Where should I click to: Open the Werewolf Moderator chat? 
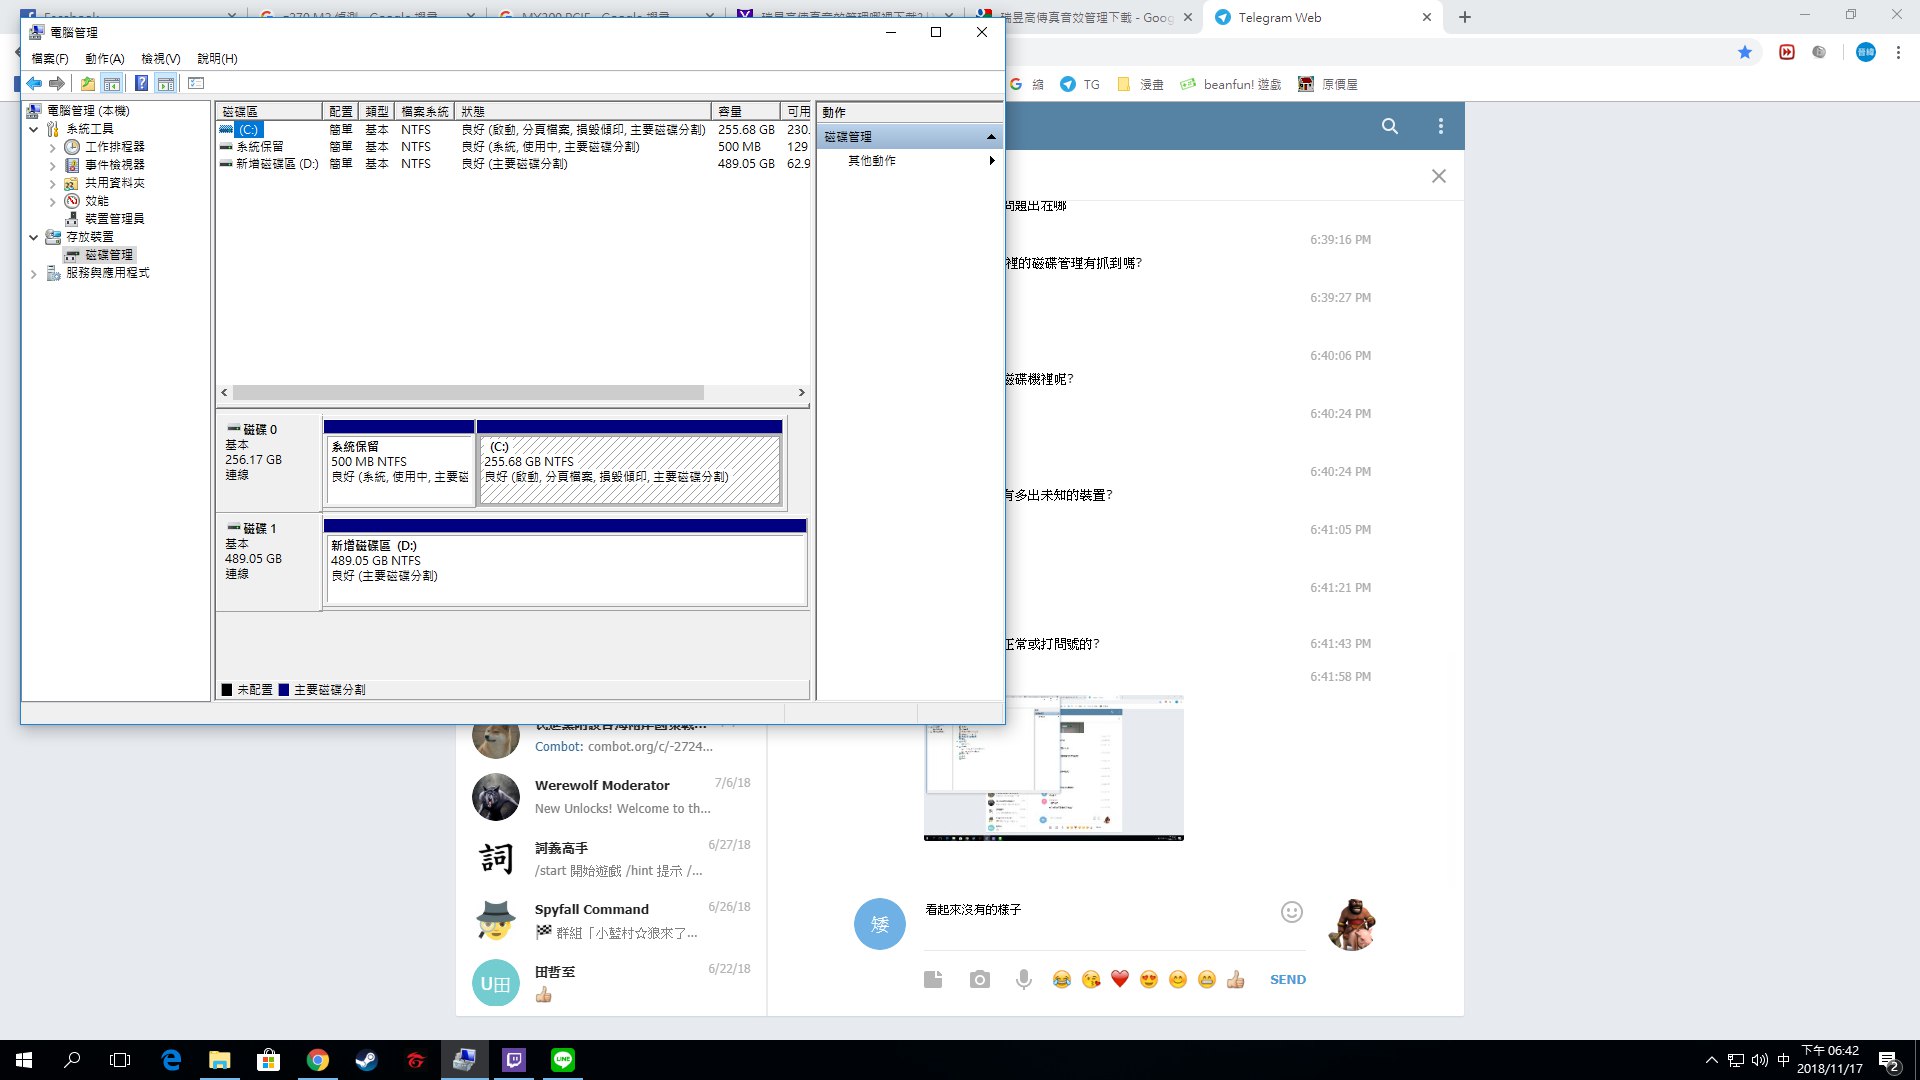[612, 797]
